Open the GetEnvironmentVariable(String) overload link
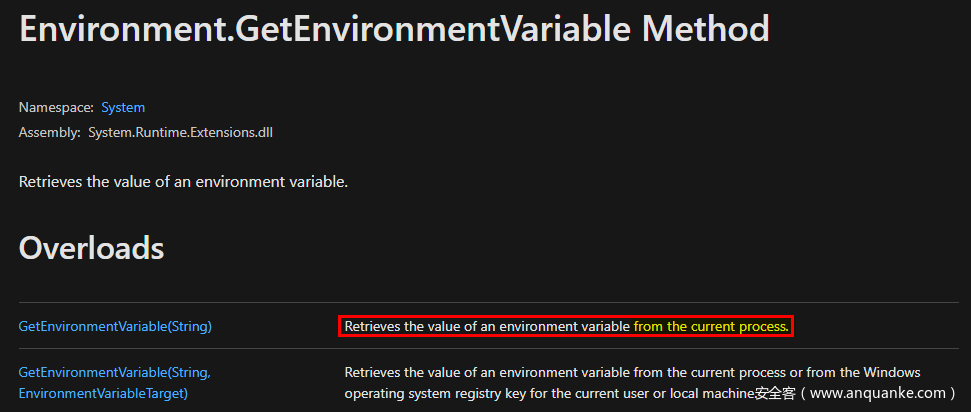 (x=115, y=326)
